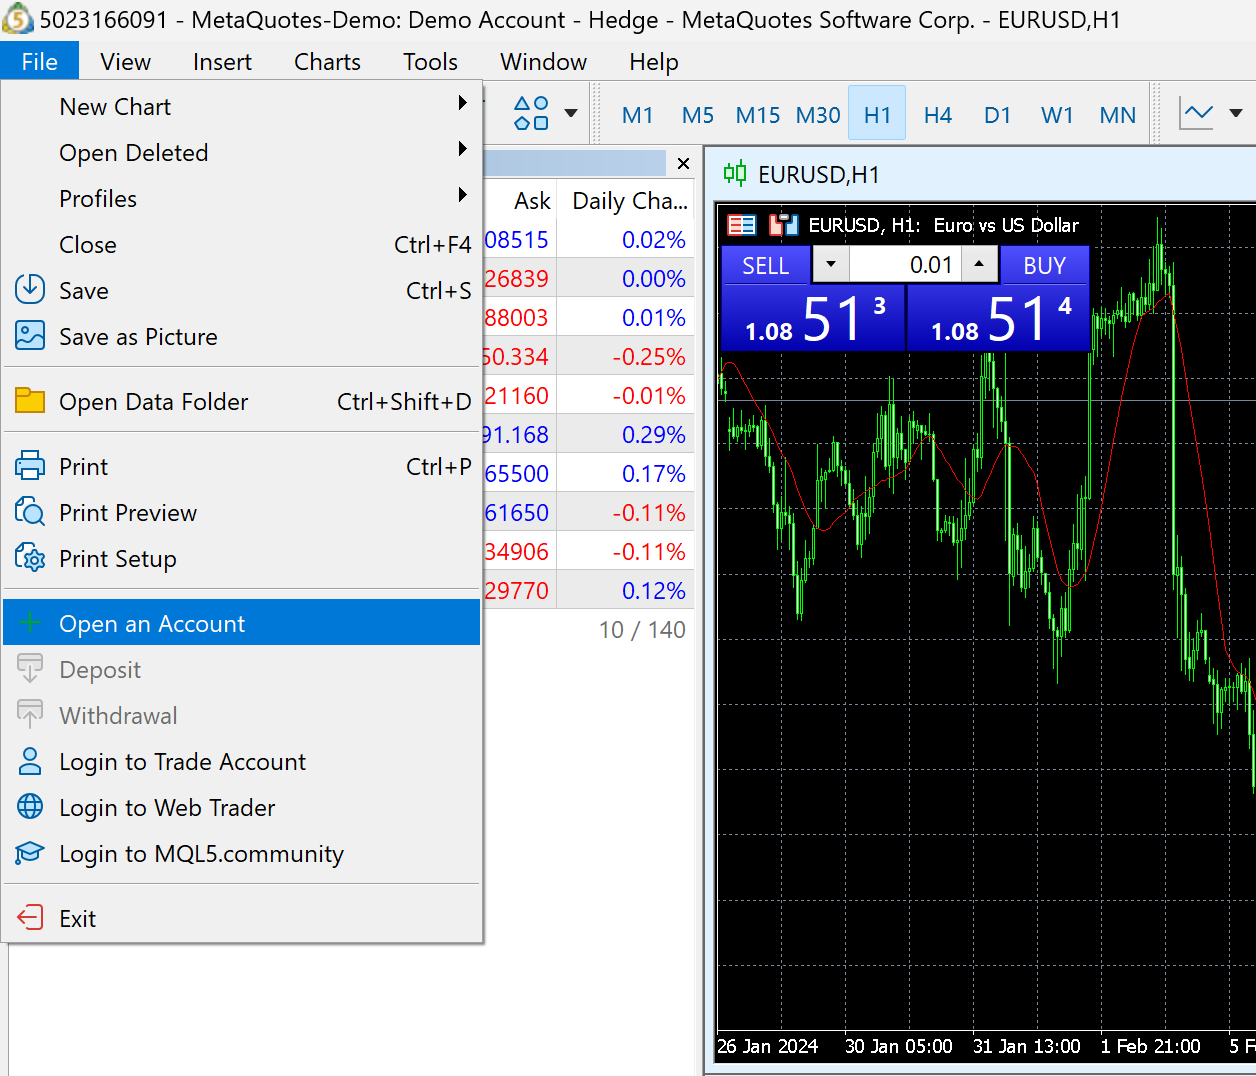Click the Login to Web Trader globe icon

[30, 807]
